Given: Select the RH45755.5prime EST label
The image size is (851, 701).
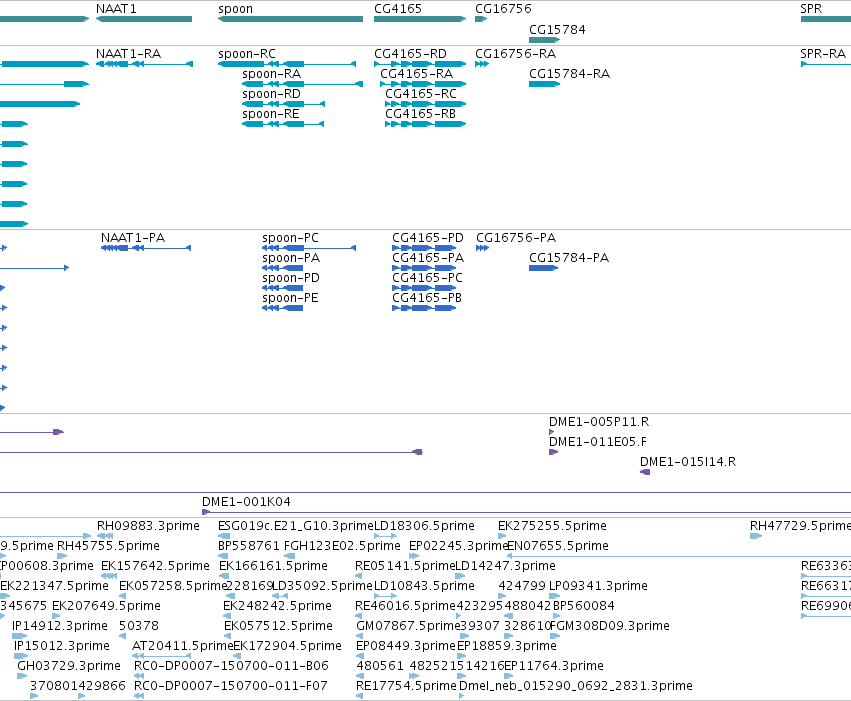Looking at the screenshot, I should (x=109, y=546).
